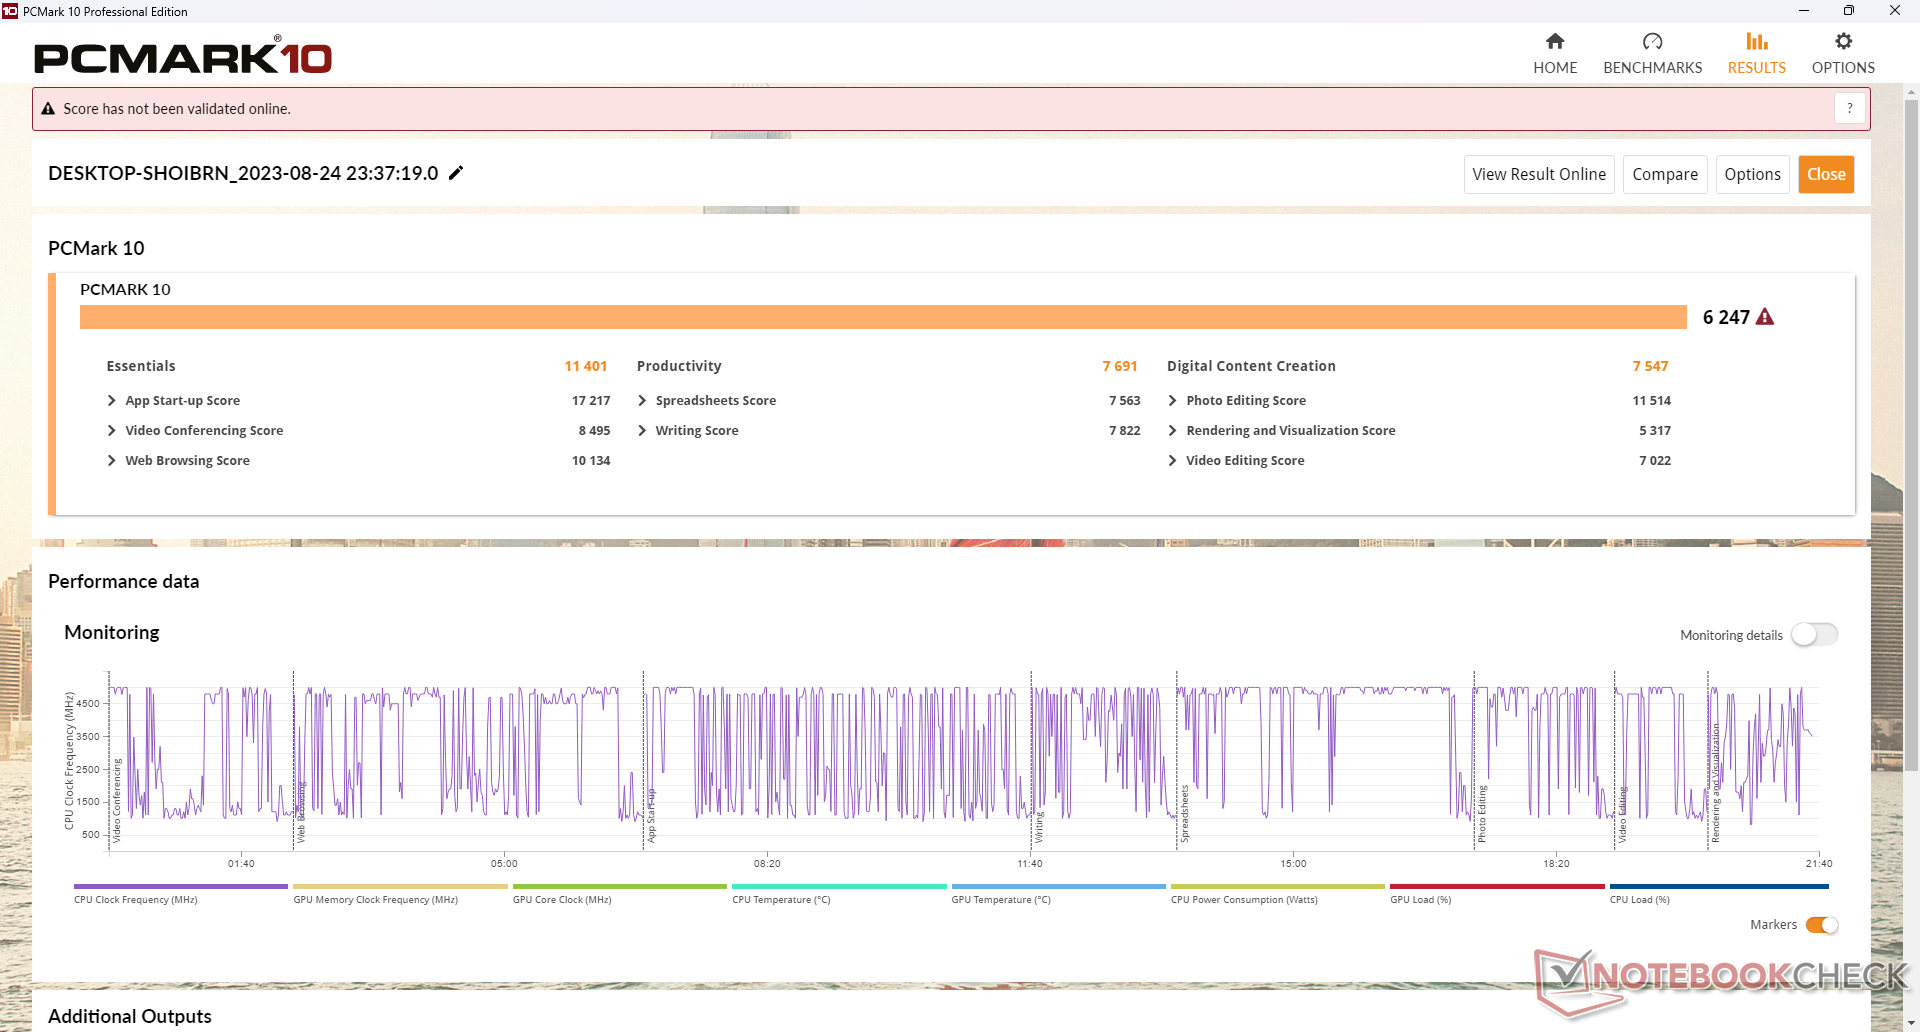The height and width of the screenshot is (1032, 1920).
Task: Click the warning icon in validation banner
Action: point(48,109)
